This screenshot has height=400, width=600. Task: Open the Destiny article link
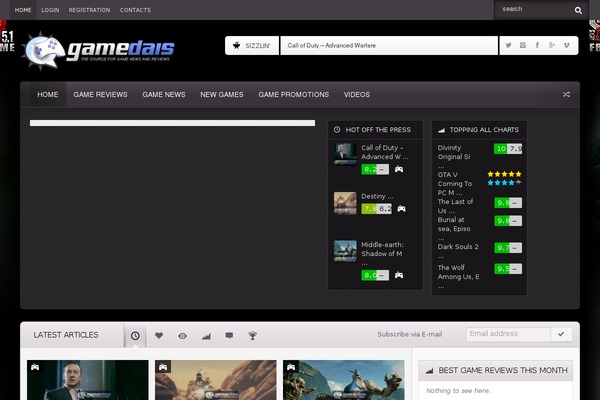point(377,196)
